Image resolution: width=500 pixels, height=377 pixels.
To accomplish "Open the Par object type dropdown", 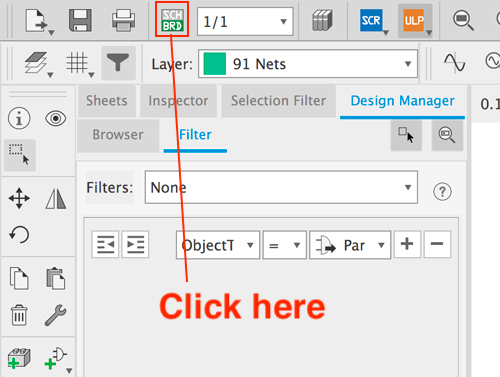I will click(350, 245).
